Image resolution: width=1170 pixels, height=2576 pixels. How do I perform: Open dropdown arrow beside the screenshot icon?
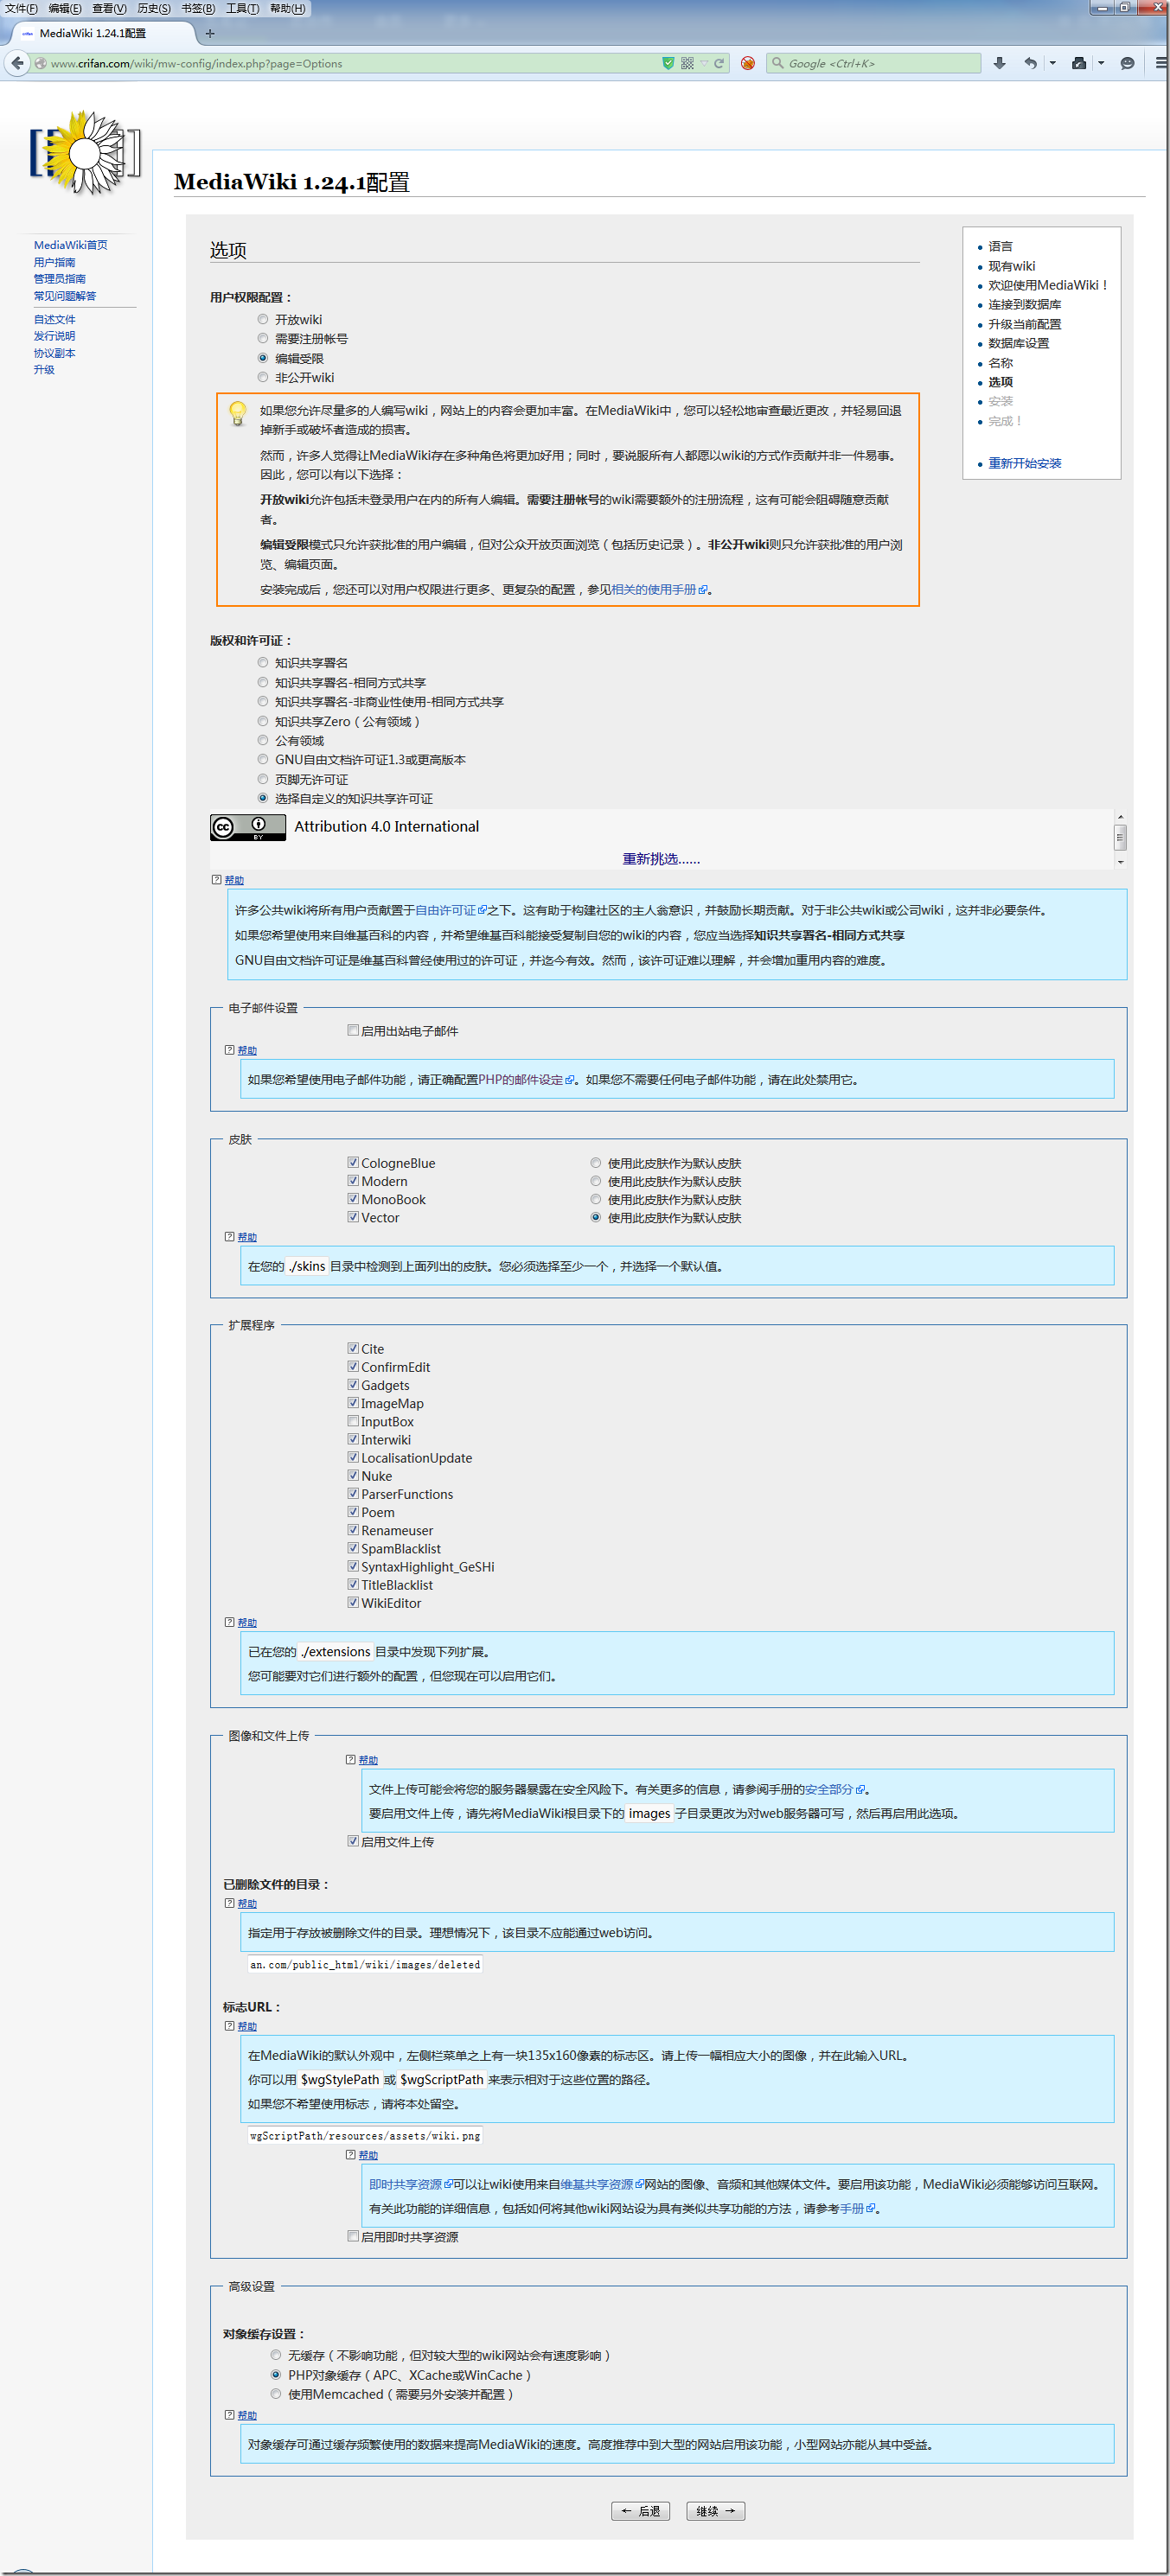coord(1101,63)
